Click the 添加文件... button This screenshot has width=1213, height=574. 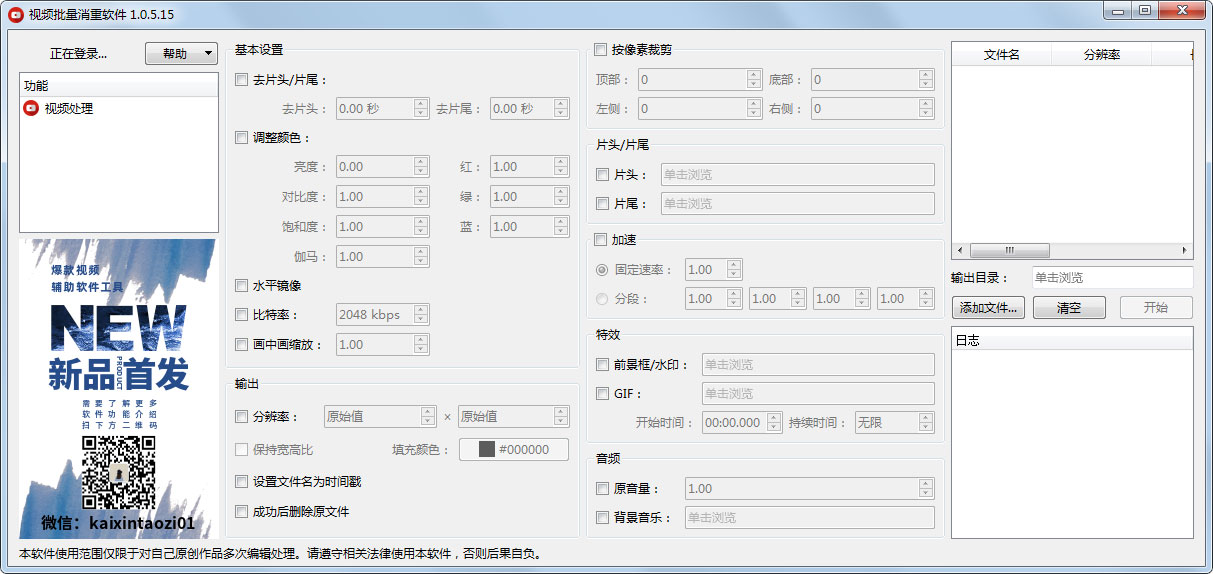pos(988,308)
